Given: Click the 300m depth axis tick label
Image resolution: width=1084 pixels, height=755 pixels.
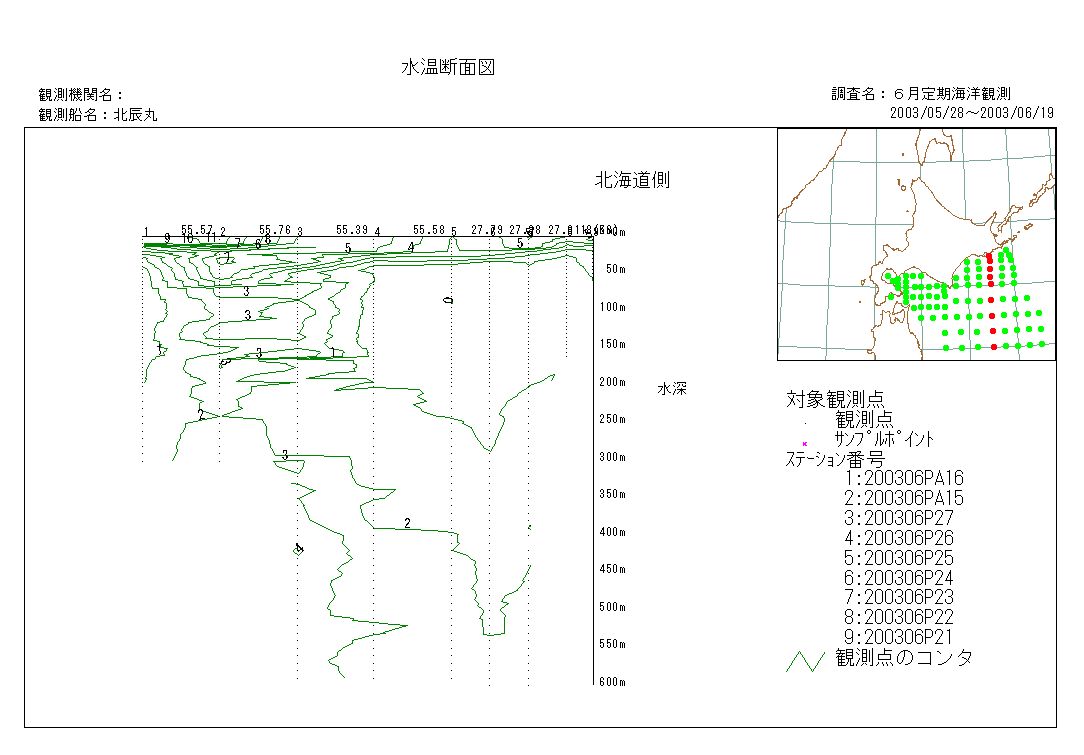Looking at the screenshot, I should coord(611,457).
